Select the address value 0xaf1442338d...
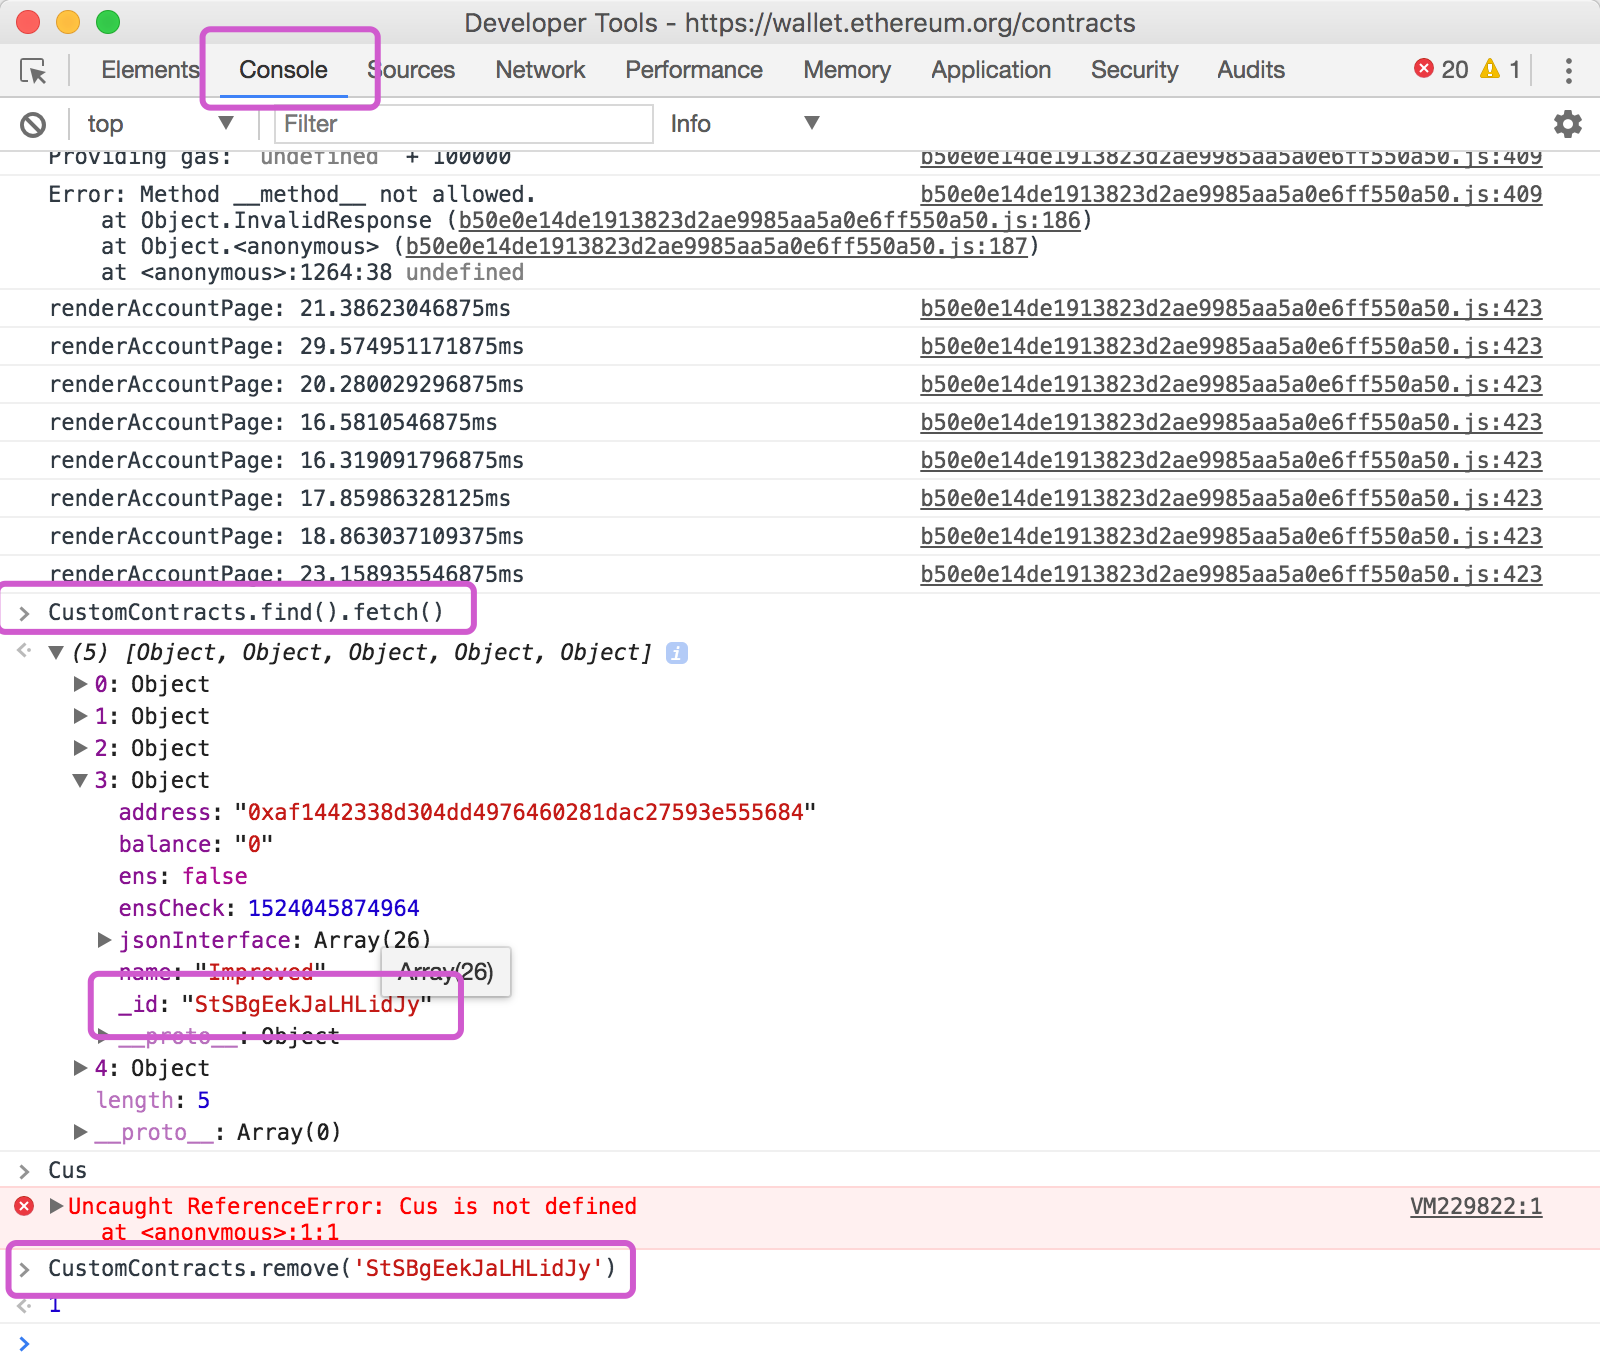 click(525, 812)
